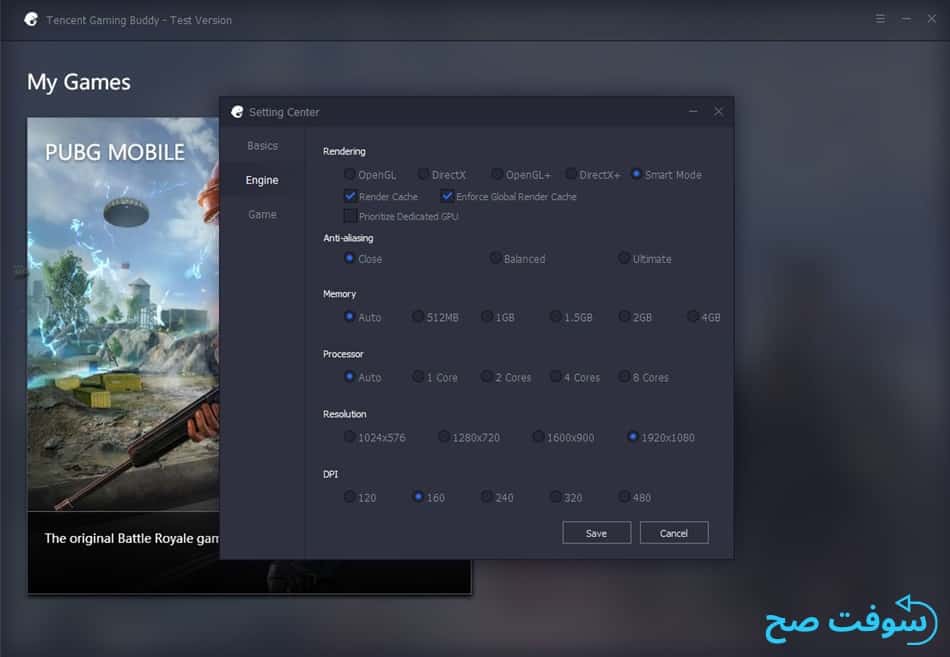Viewport: 950px width, 657px height.
Task: Set DPI to 120
Action: [350, 496]
